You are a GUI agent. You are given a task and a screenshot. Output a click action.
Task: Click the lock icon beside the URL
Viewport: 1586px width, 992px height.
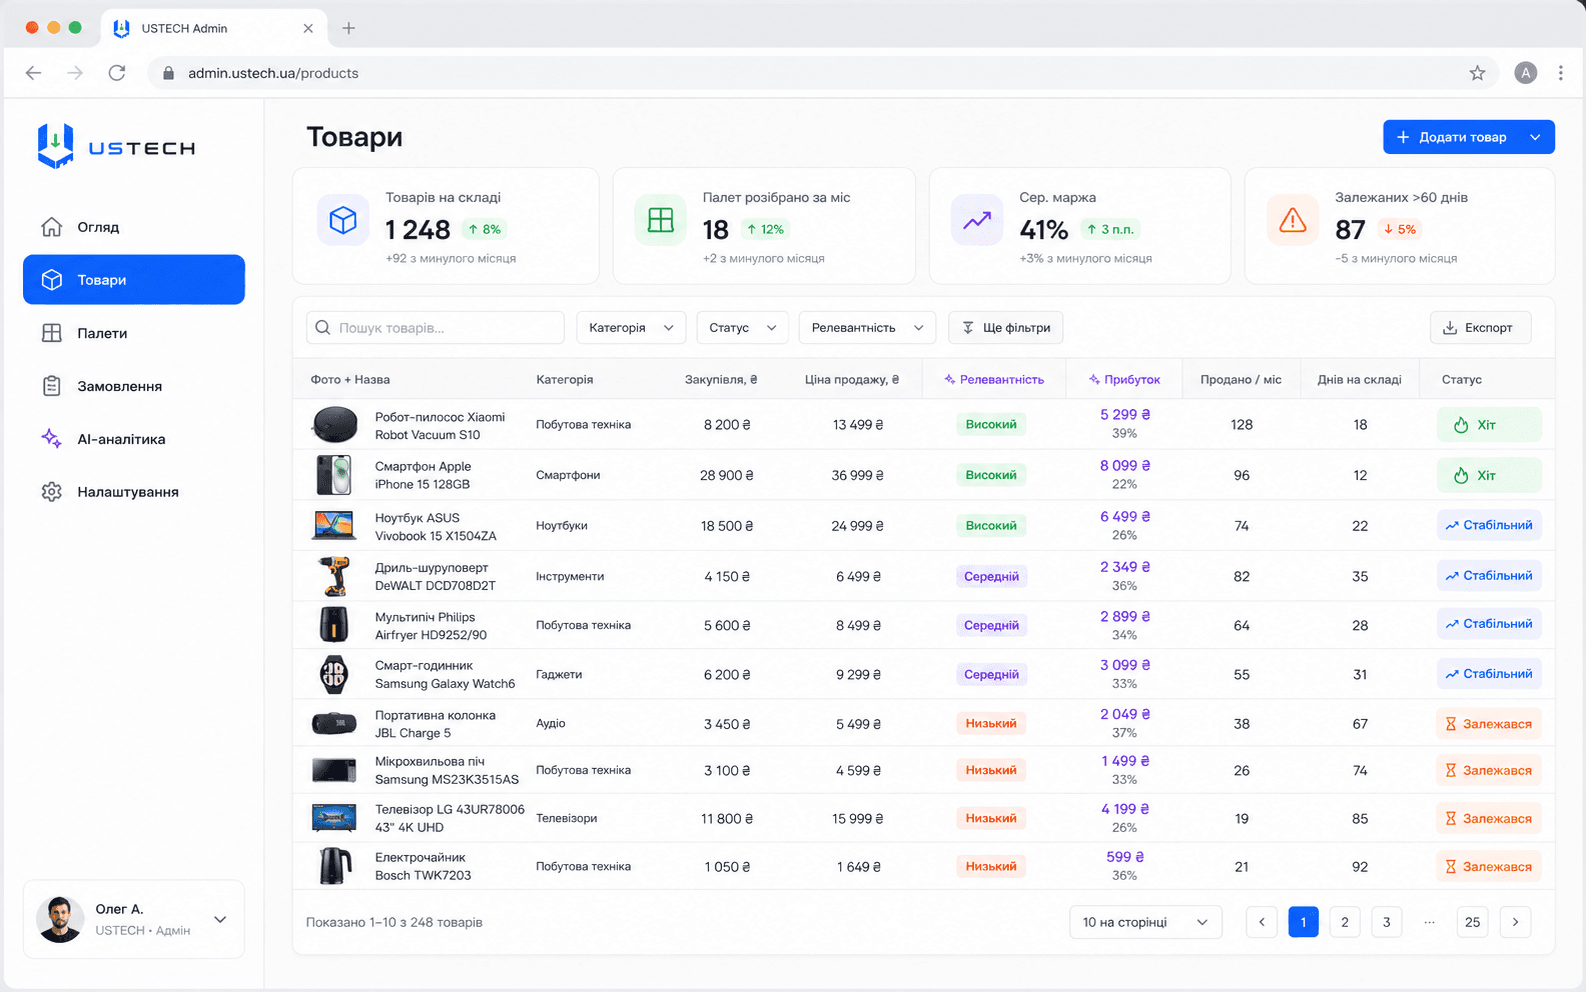coord(168,73)
